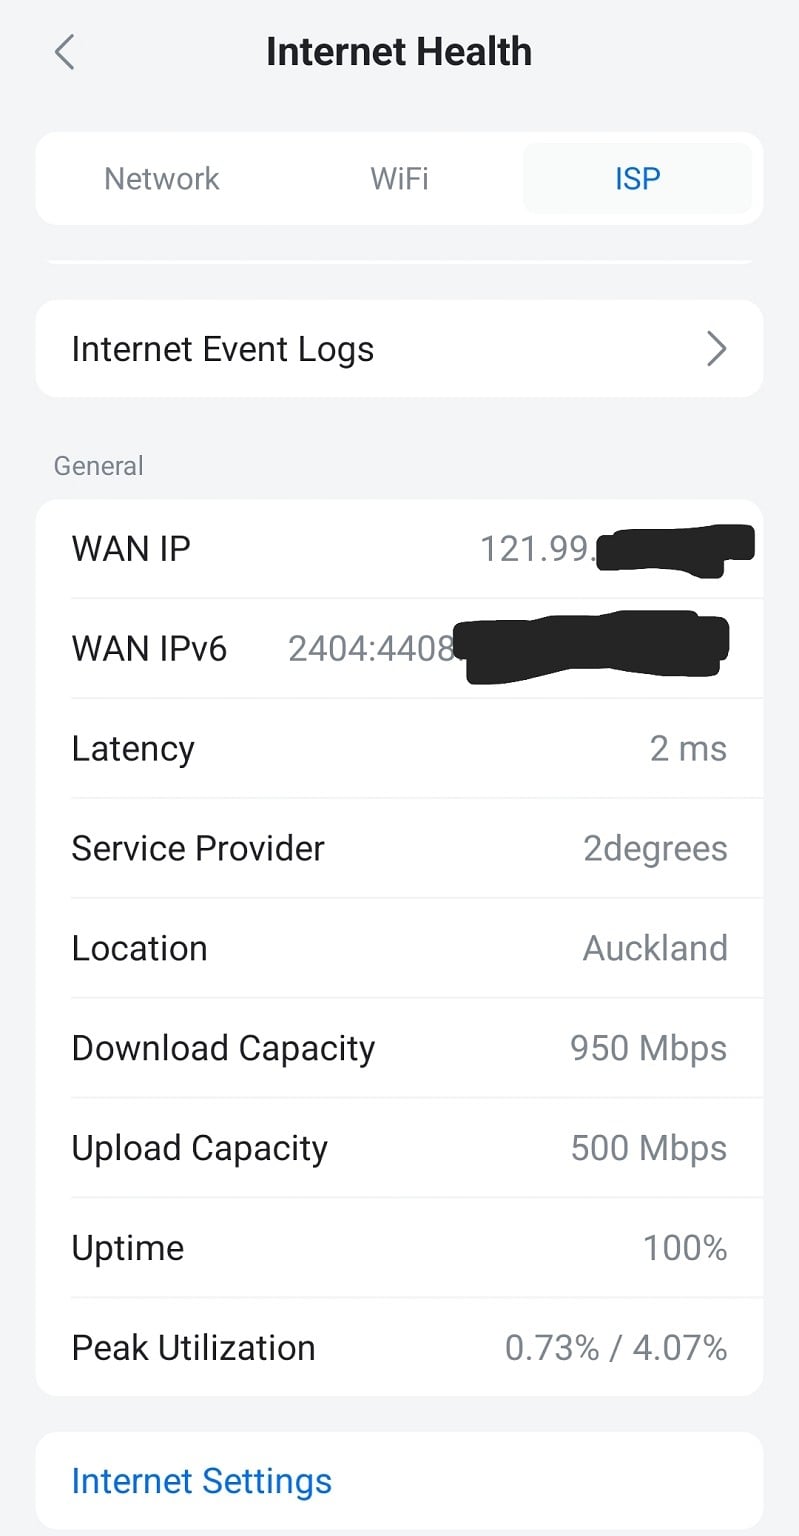799x1536 pixels.
Task: Tap the Latency label
Action: (x=133, y=749)
